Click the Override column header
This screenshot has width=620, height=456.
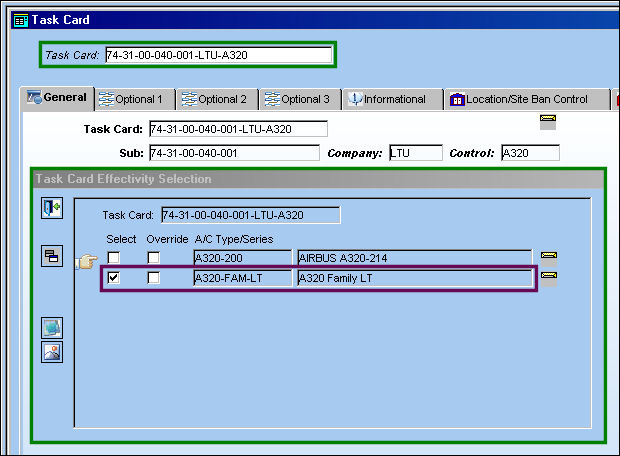(167, 239)
